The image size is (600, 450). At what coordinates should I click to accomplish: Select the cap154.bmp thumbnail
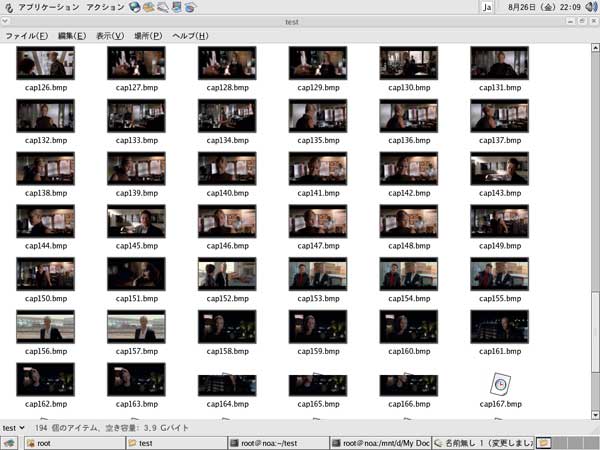tap(409, 274)
